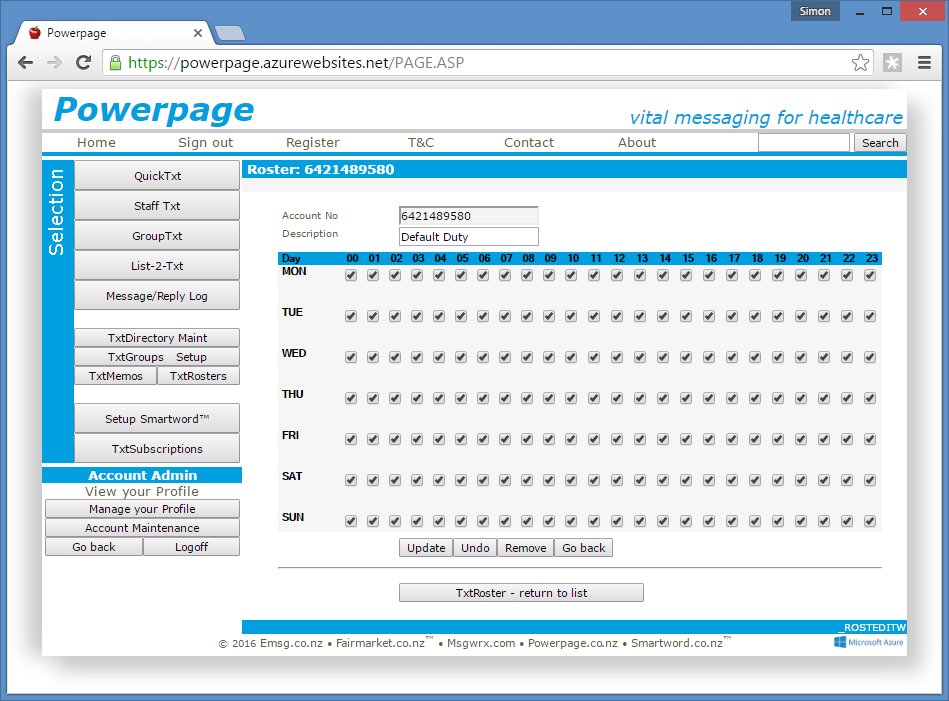Open TxtSubscriptions
The height and width of the screenshot is (701, 949).
click(x=157, y=449)
